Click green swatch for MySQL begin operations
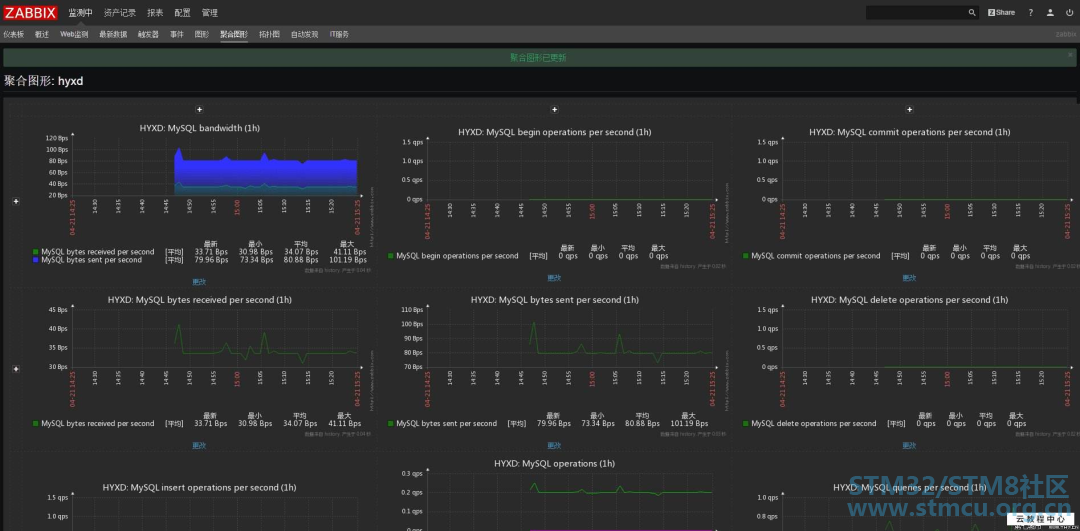 (391, 256)
